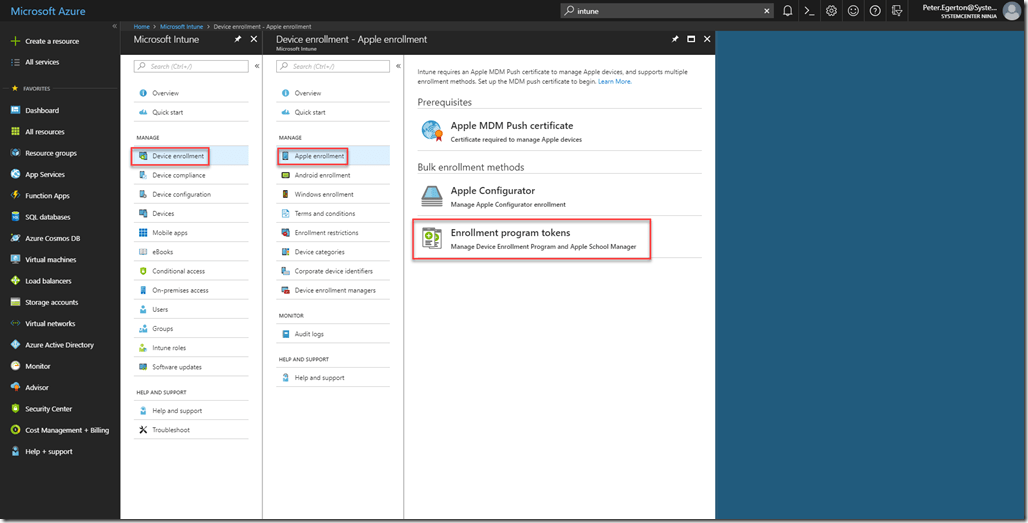
Task: Open Azure Active Directory from favorites
Action: pos(59,345)
